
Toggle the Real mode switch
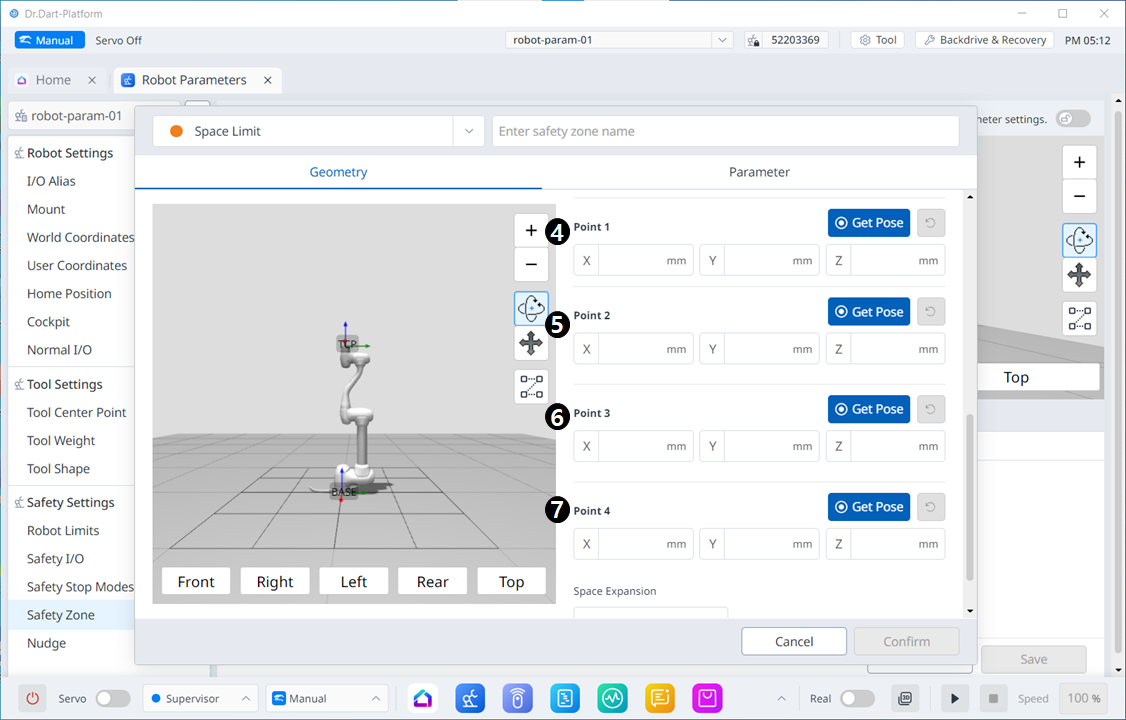(857, 698)
